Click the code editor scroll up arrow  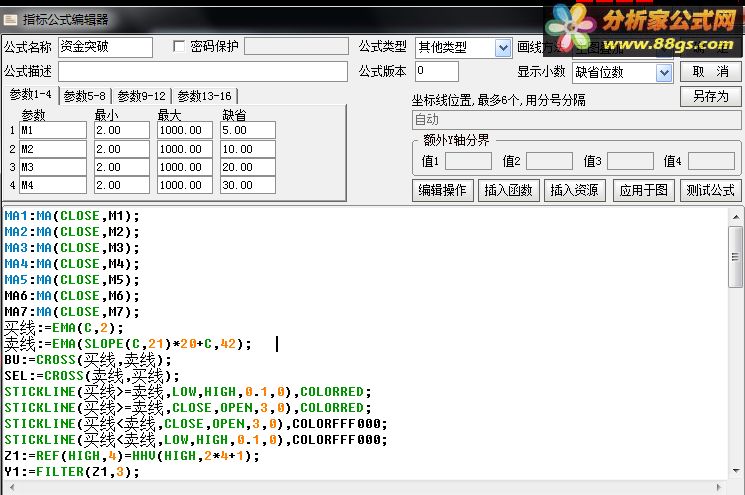point(735,218)
